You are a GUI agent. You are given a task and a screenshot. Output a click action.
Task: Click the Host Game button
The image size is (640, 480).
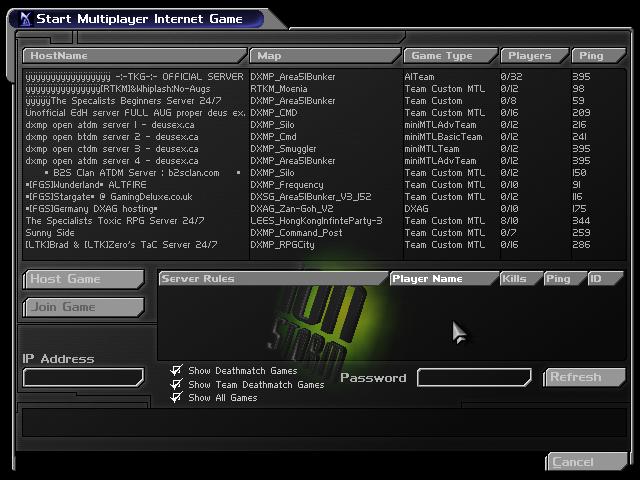pyautogui.click(x=84, y=279)
